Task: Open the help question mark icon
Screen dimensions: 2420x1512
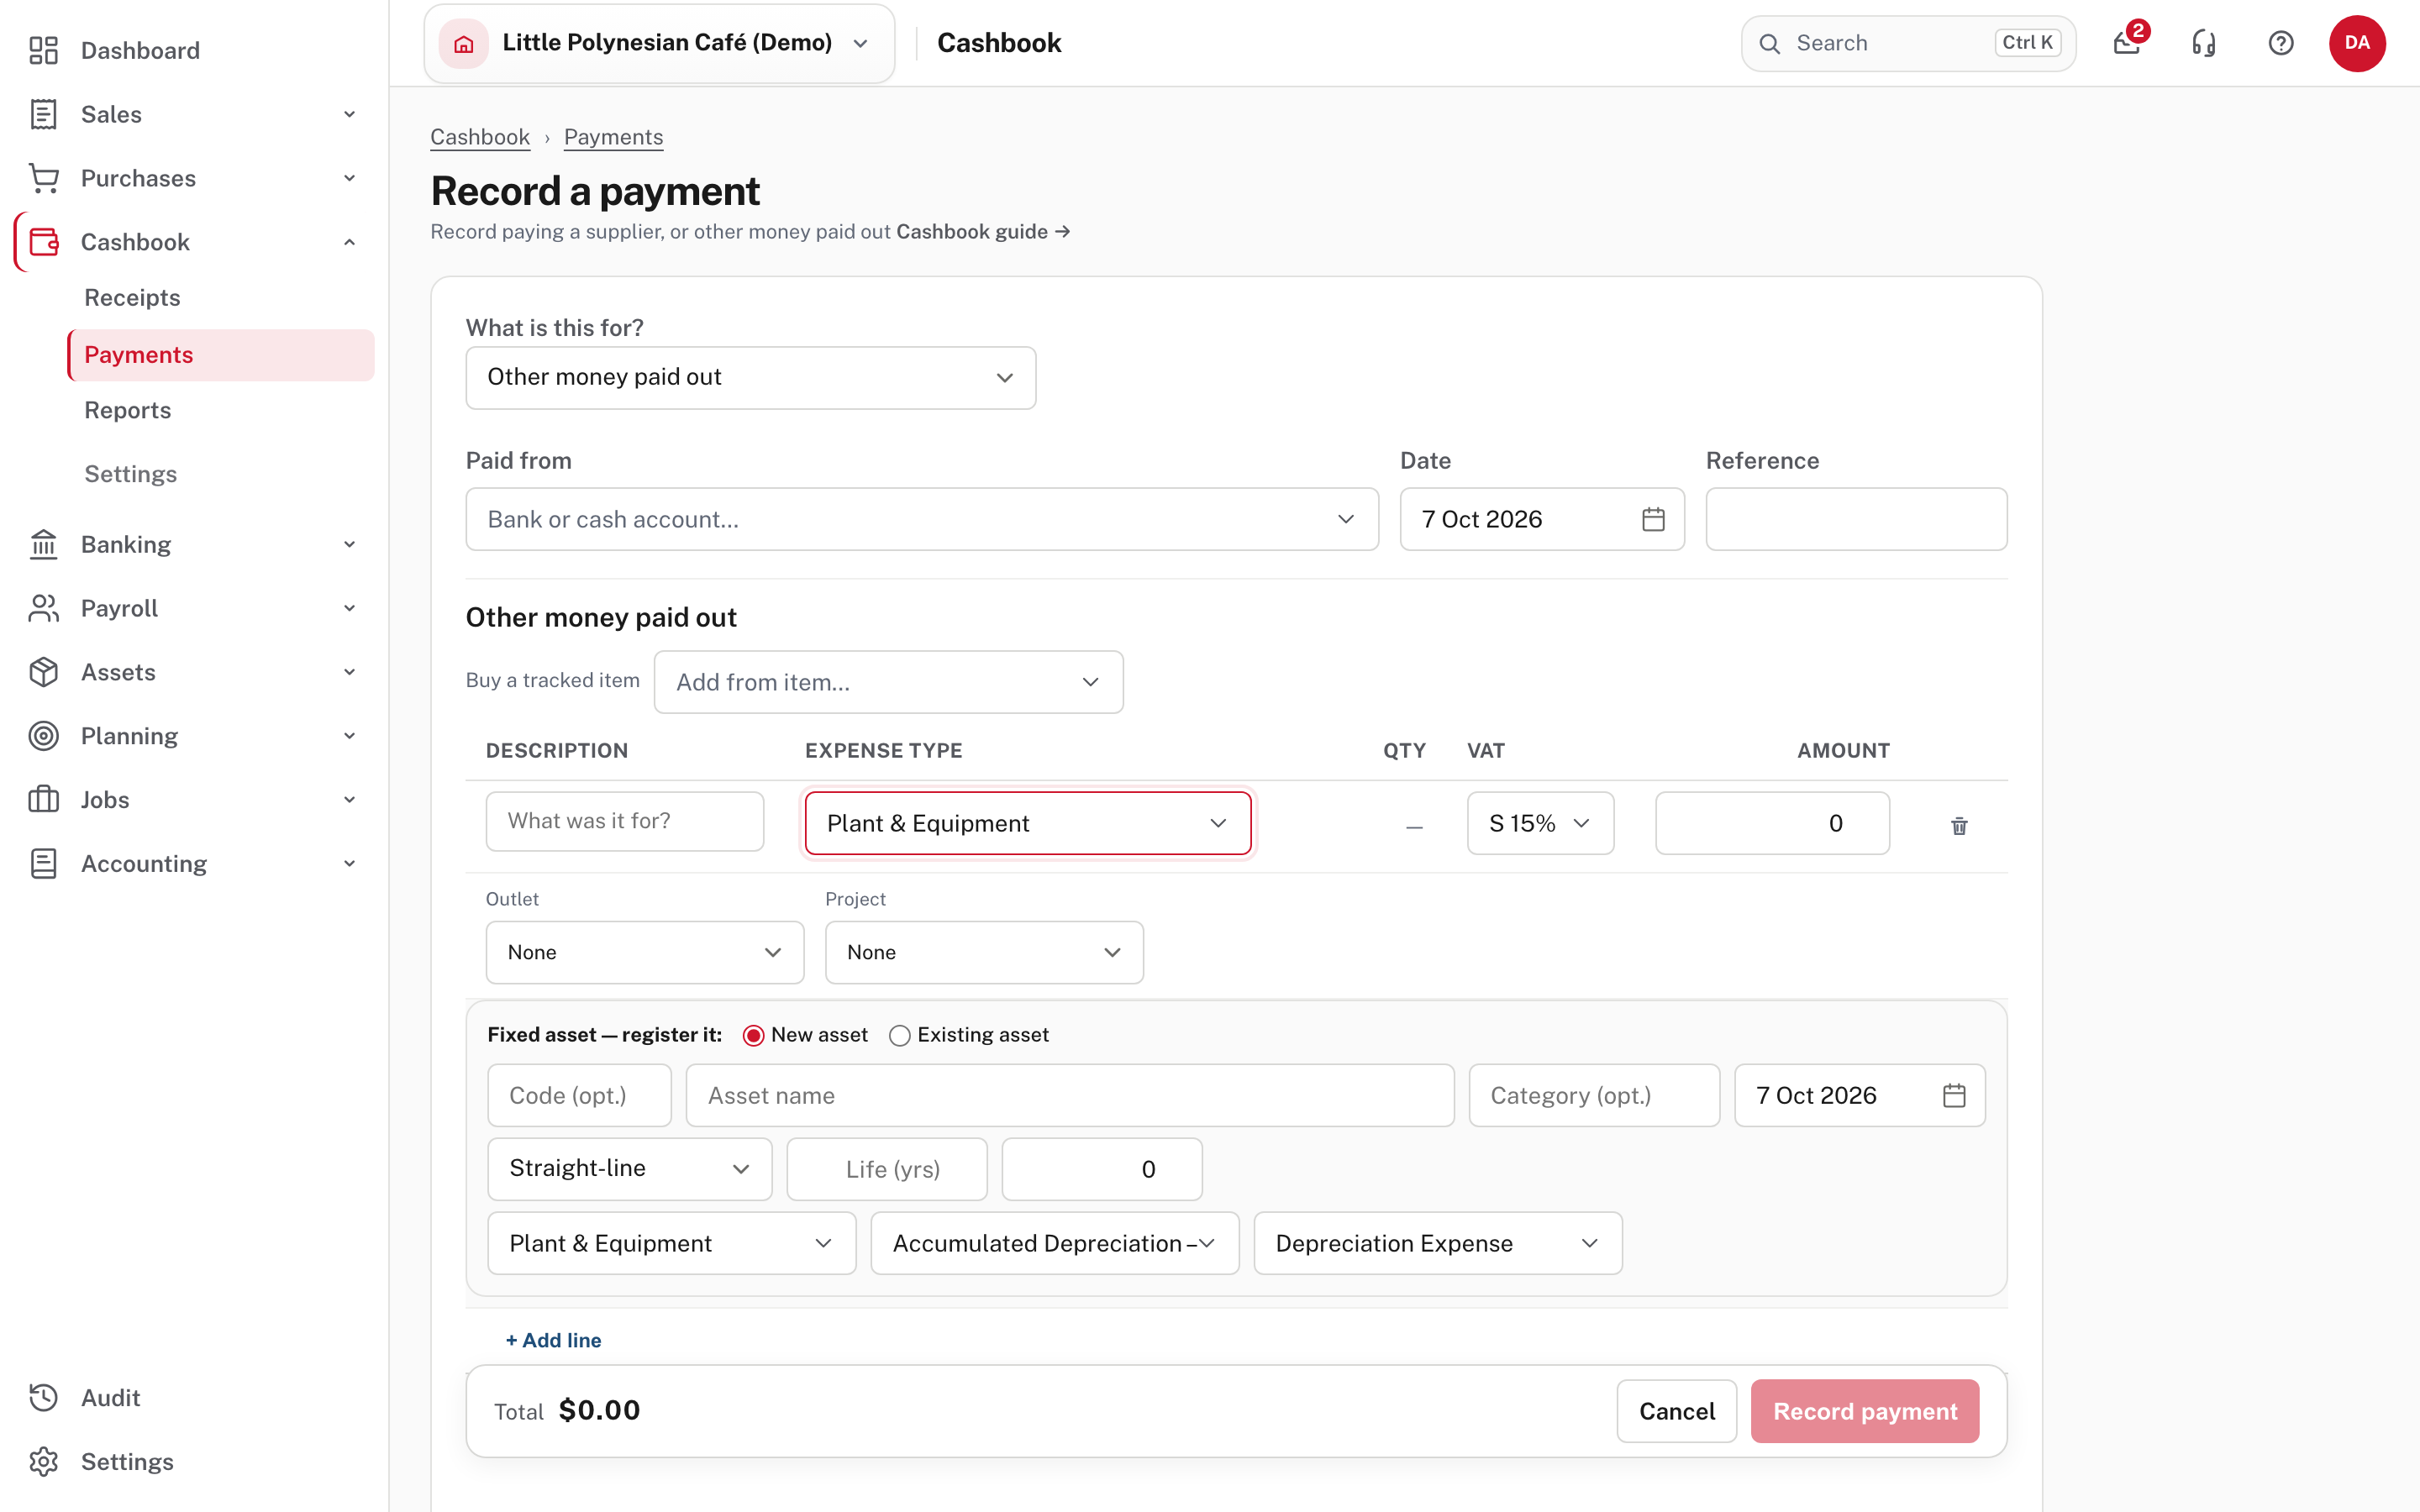Action: [2281, 43]
